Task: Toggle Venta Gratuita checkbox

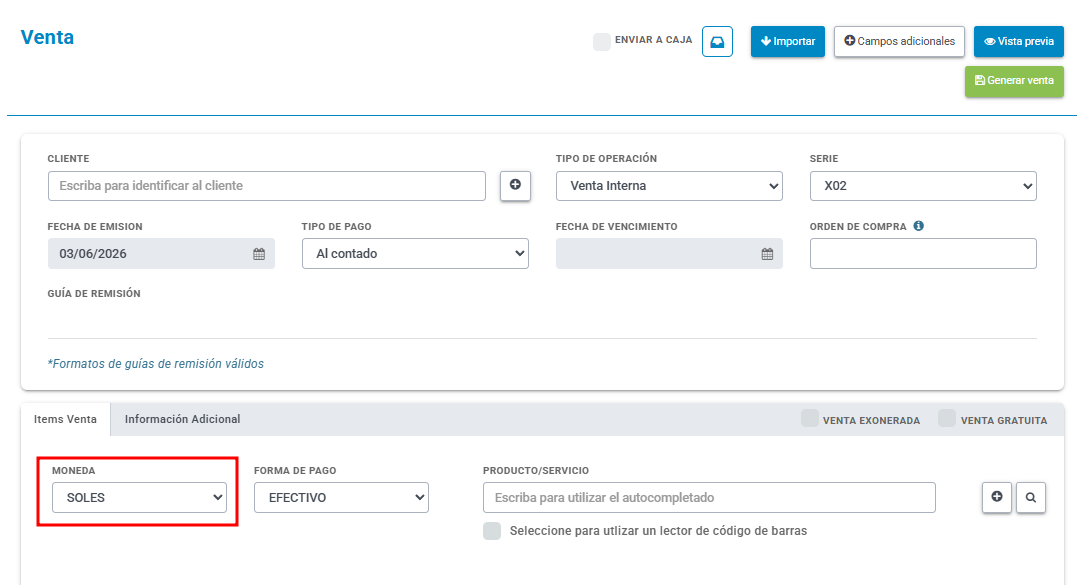Action: pyautogui.click(x=947, y=418)
